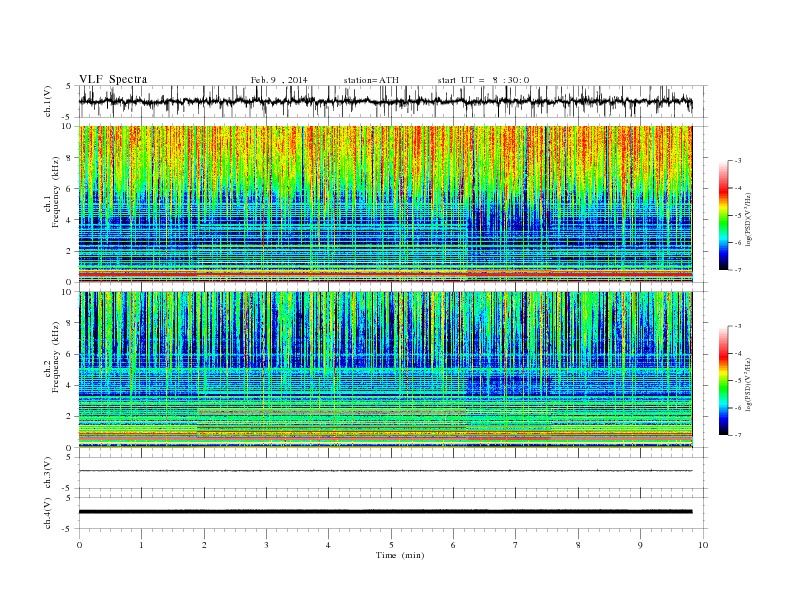Image resolution: width=792 pixels, height=612 pixels.
Task: Click the time axis tick label "8"
Action: coord(578,545)
